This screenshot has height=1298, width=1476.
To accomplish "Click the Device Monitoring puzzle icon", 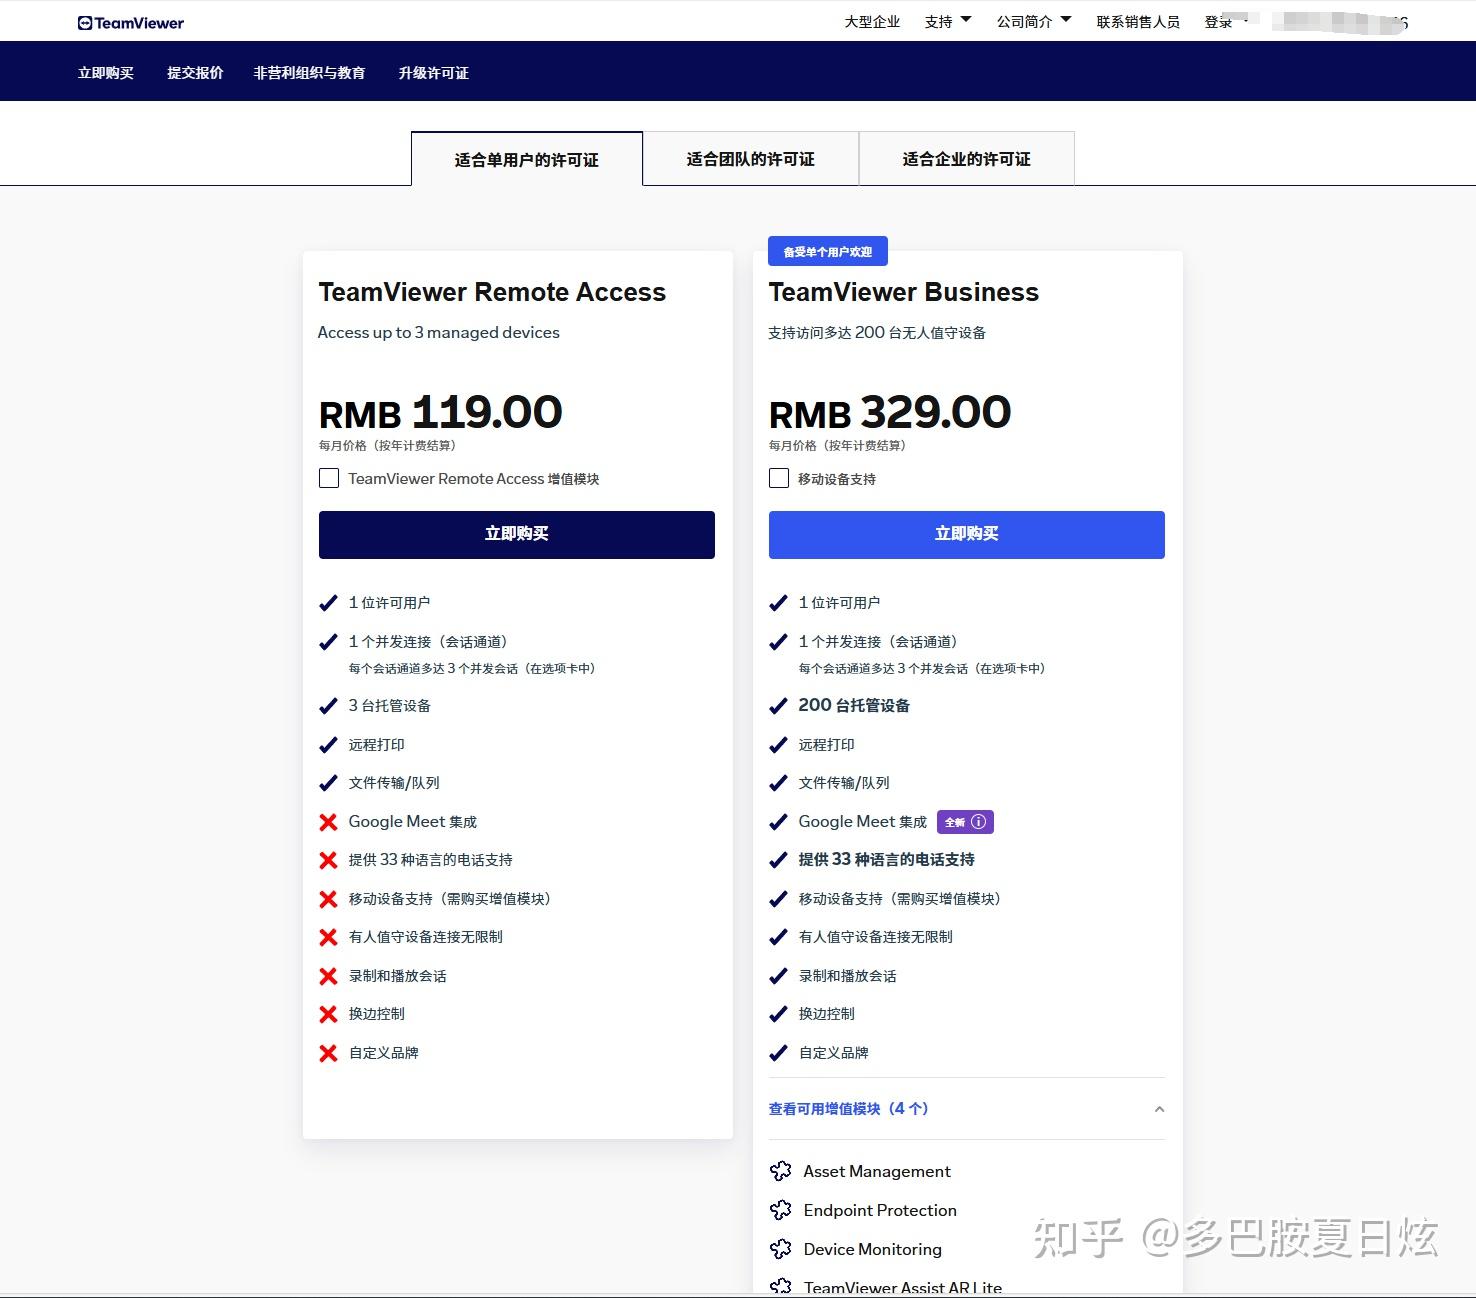I will [782, 1249].
